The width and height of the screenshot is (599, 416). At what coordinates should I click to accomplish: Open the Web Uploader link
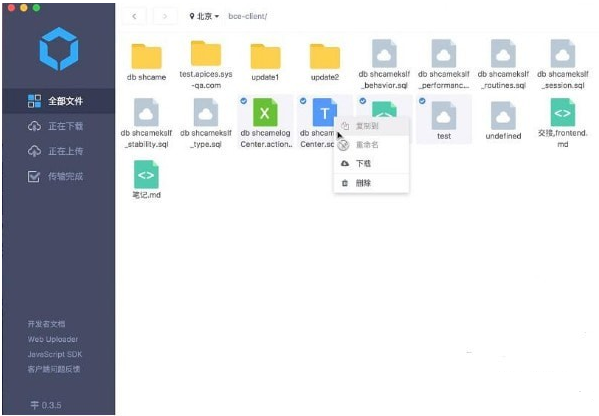click(x=53, y=339)
